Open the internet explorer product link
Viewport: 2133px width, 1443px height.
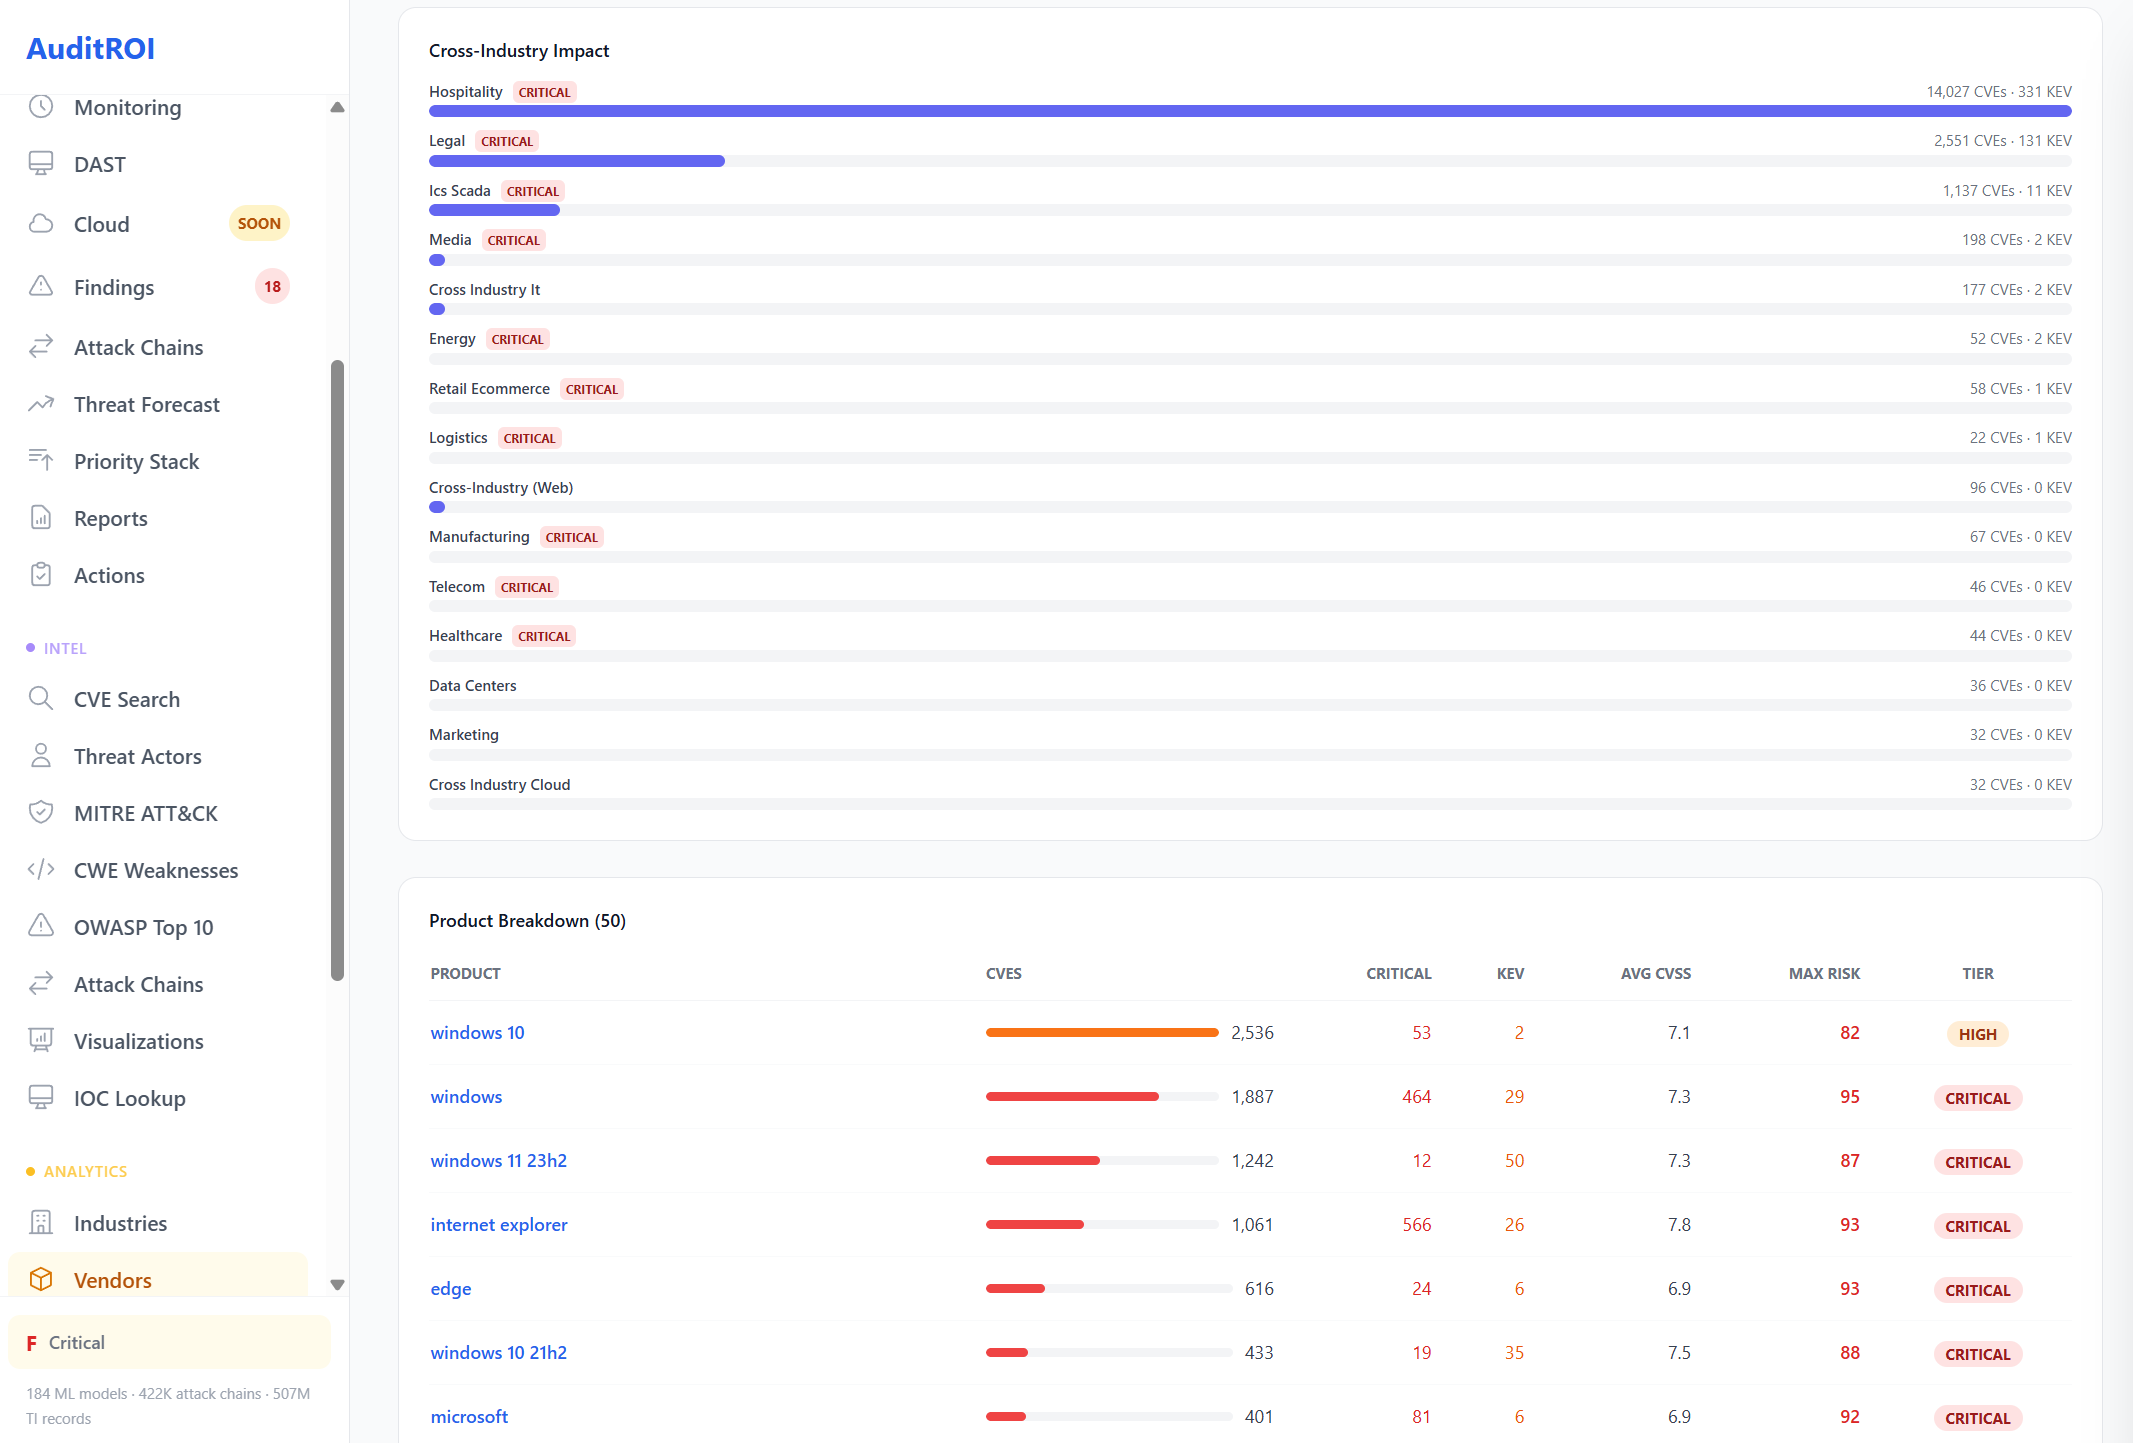pyautogui.click(x=499, y=1225)
